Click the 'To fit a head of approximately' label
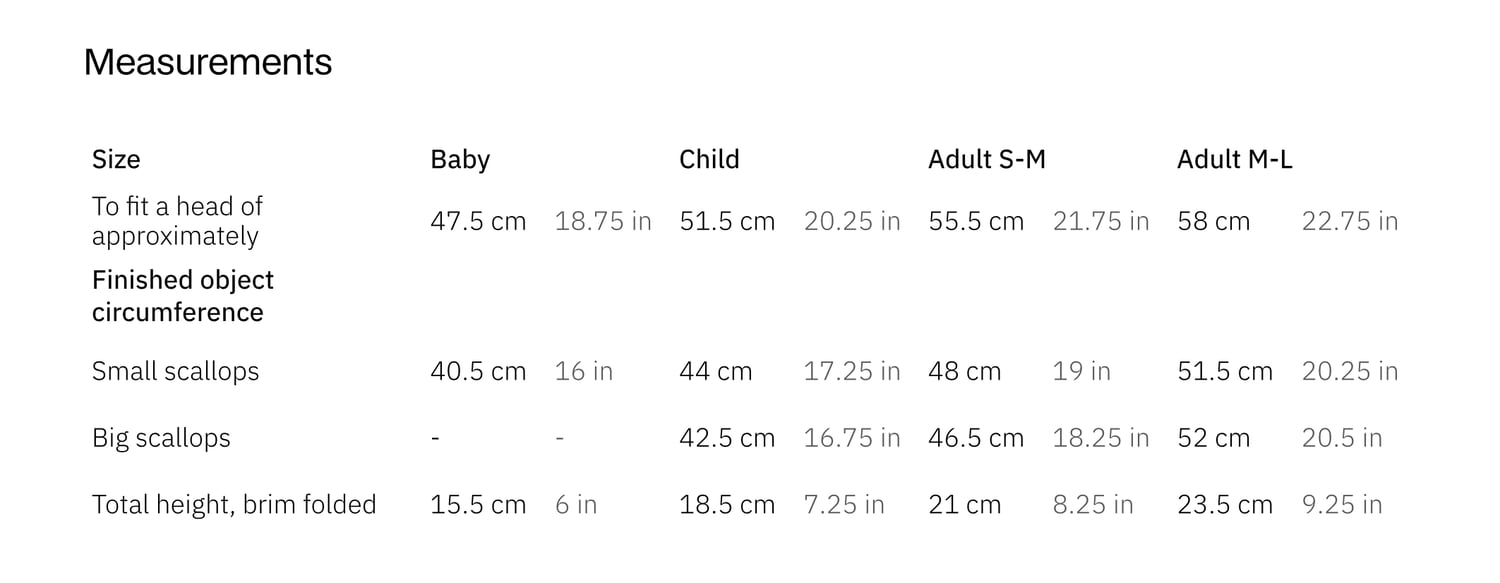 [x=176, y=221]
